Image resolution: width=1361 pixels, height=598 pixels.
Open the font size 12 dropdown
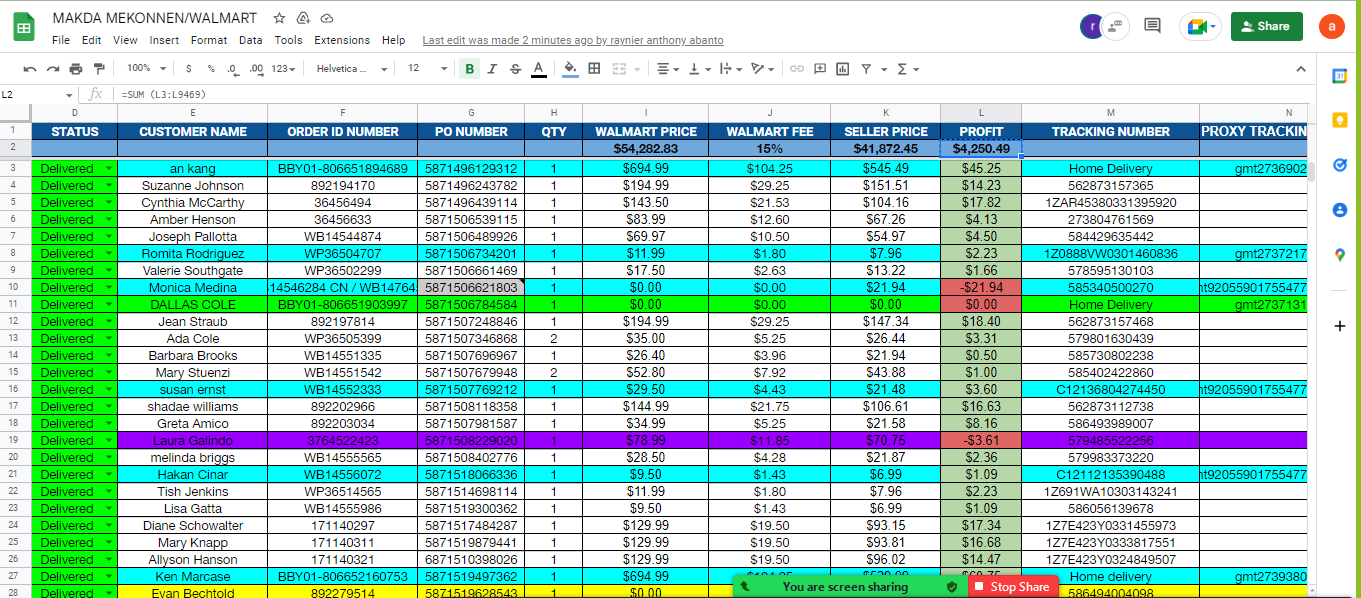(426, 69)
